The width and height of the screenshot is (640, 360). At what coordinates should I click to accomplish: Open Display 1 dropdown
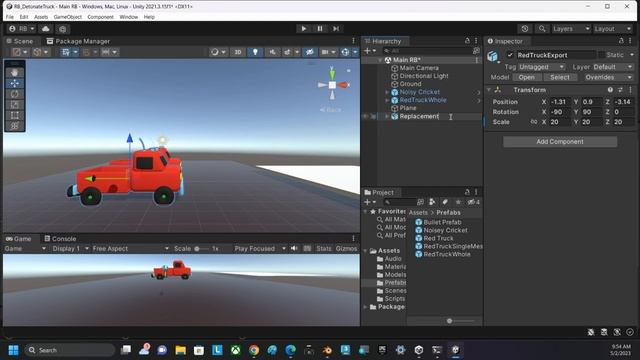click(x=70, y=248)
